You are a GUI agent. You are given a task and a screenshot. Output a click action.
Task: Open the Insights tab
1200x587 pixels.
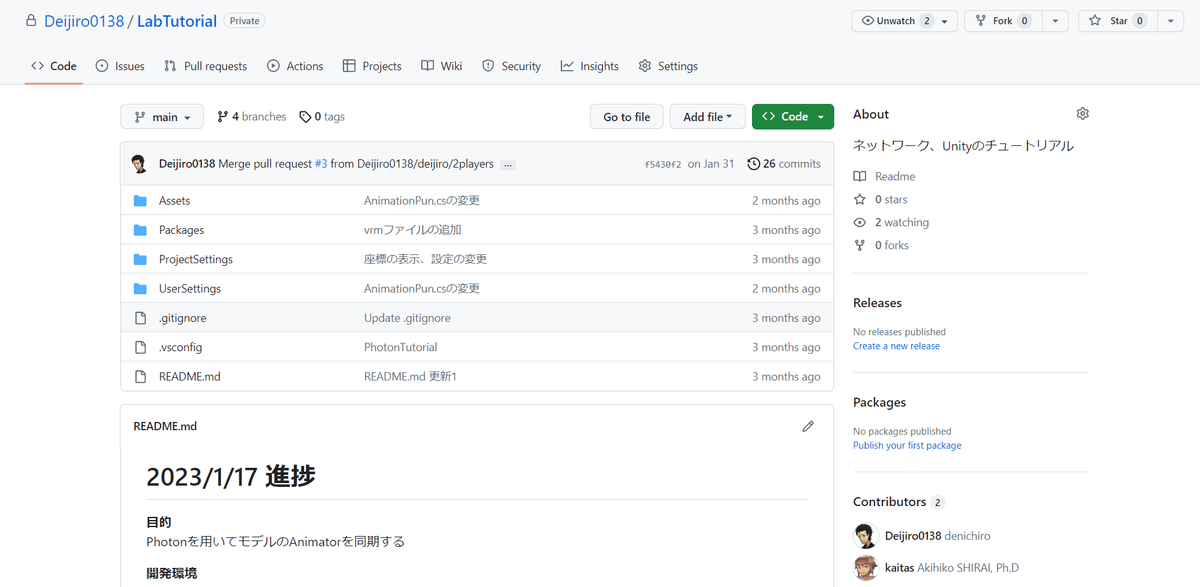(590, 66)
